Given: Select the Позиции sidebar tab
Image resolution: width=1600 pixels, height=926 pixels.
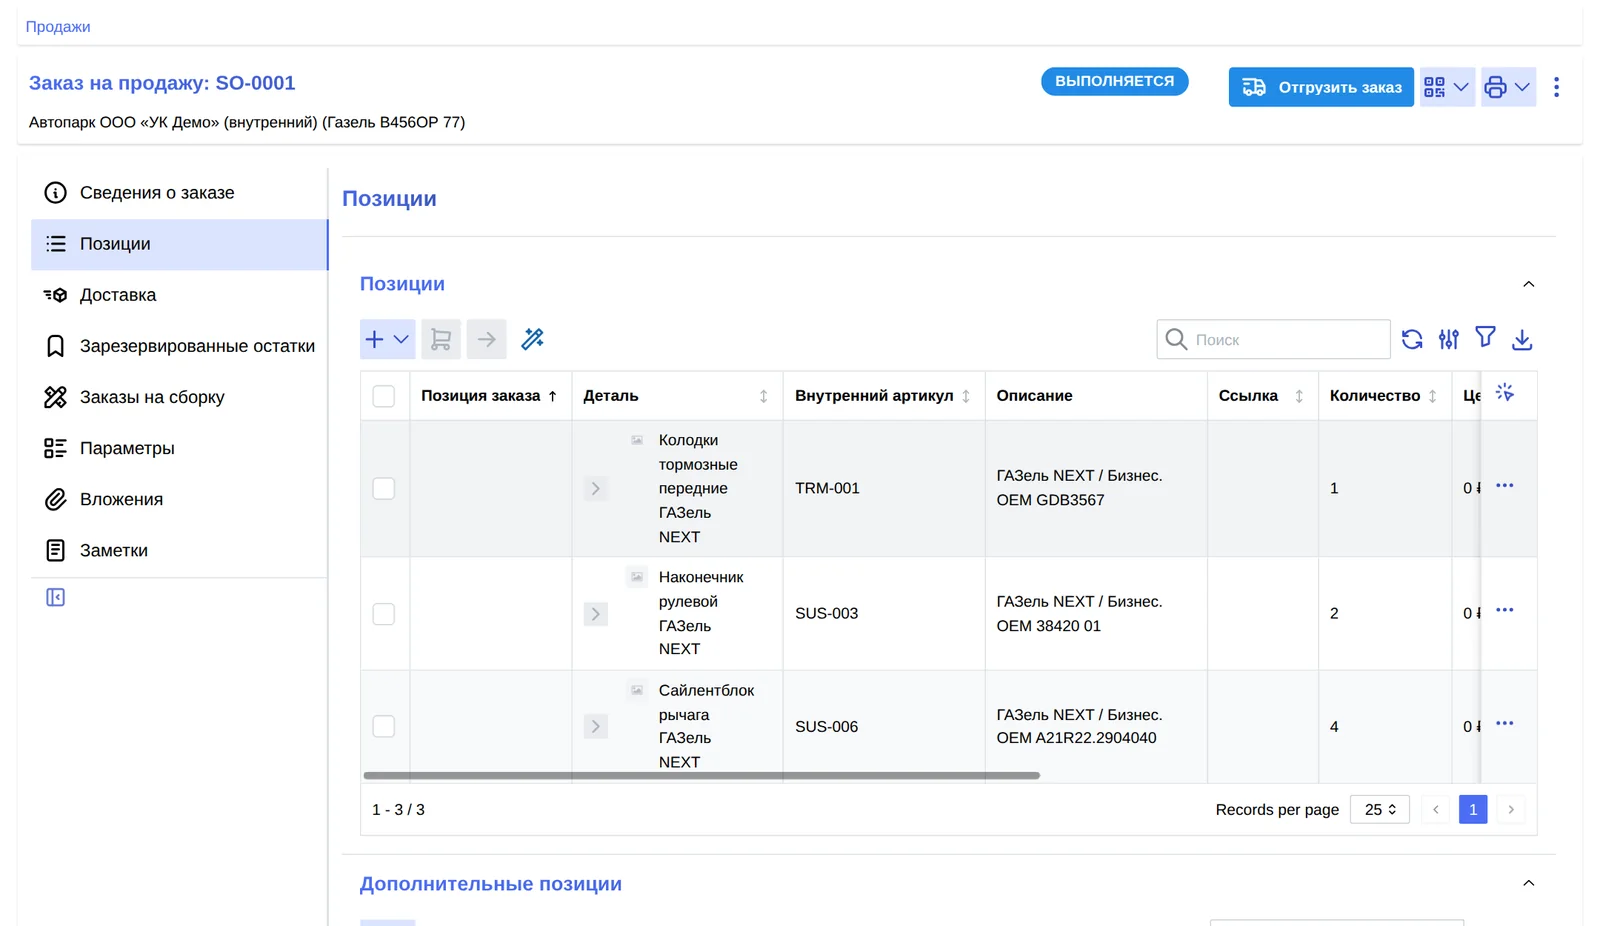Looking at the screenshot, I should 179,244.
